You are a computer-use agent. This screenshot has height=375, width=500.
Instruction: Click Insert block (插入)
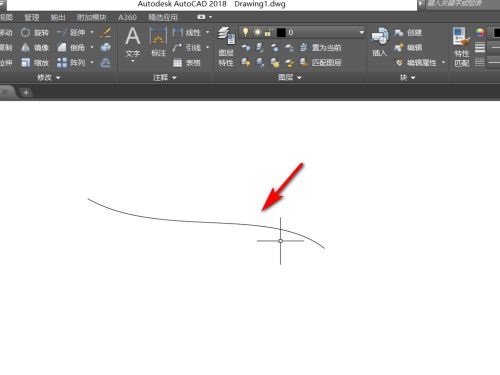[x=379, y=42]
